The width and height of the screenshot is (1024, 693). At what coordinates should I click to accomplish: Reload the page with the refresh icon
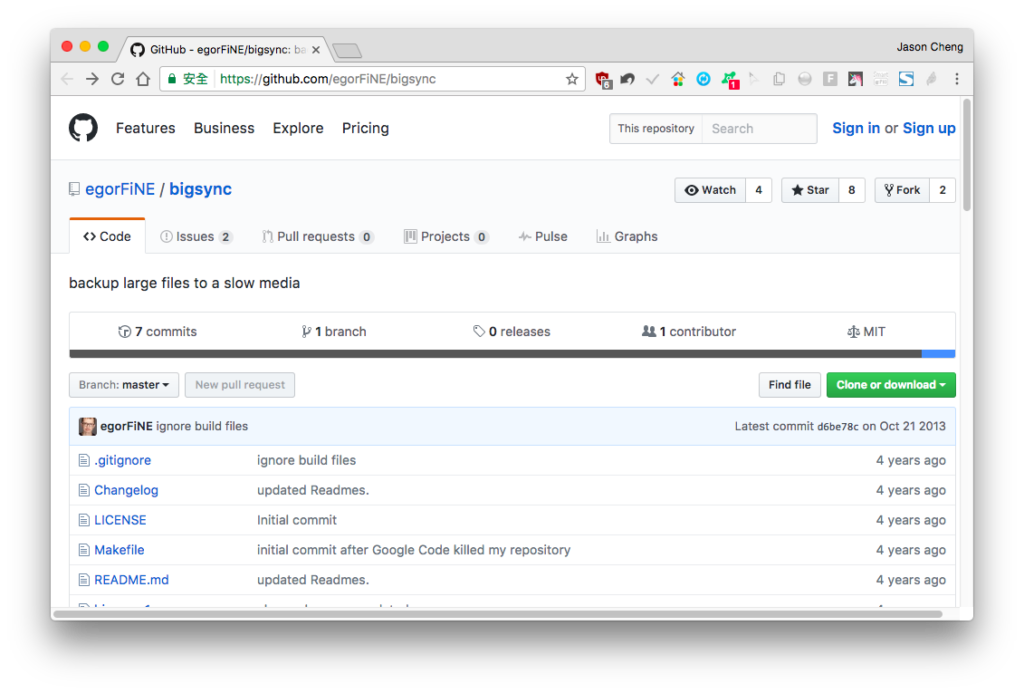[x=118, y=79]
